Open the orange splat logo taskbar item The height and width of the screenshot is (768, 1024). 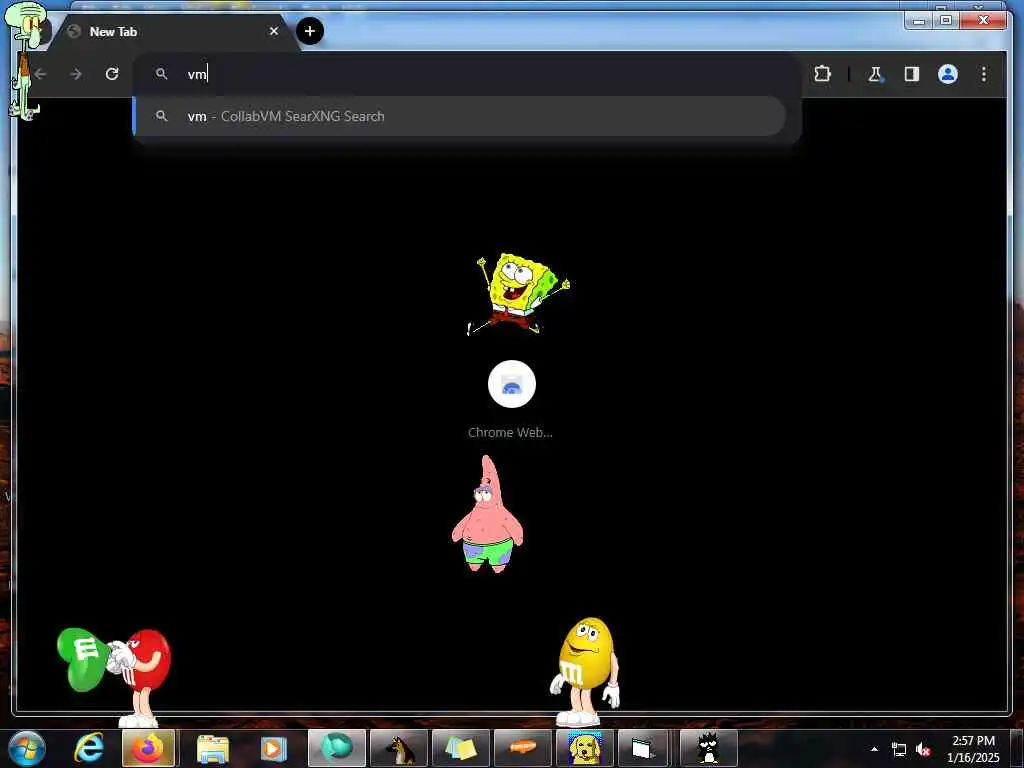(522, 748)
